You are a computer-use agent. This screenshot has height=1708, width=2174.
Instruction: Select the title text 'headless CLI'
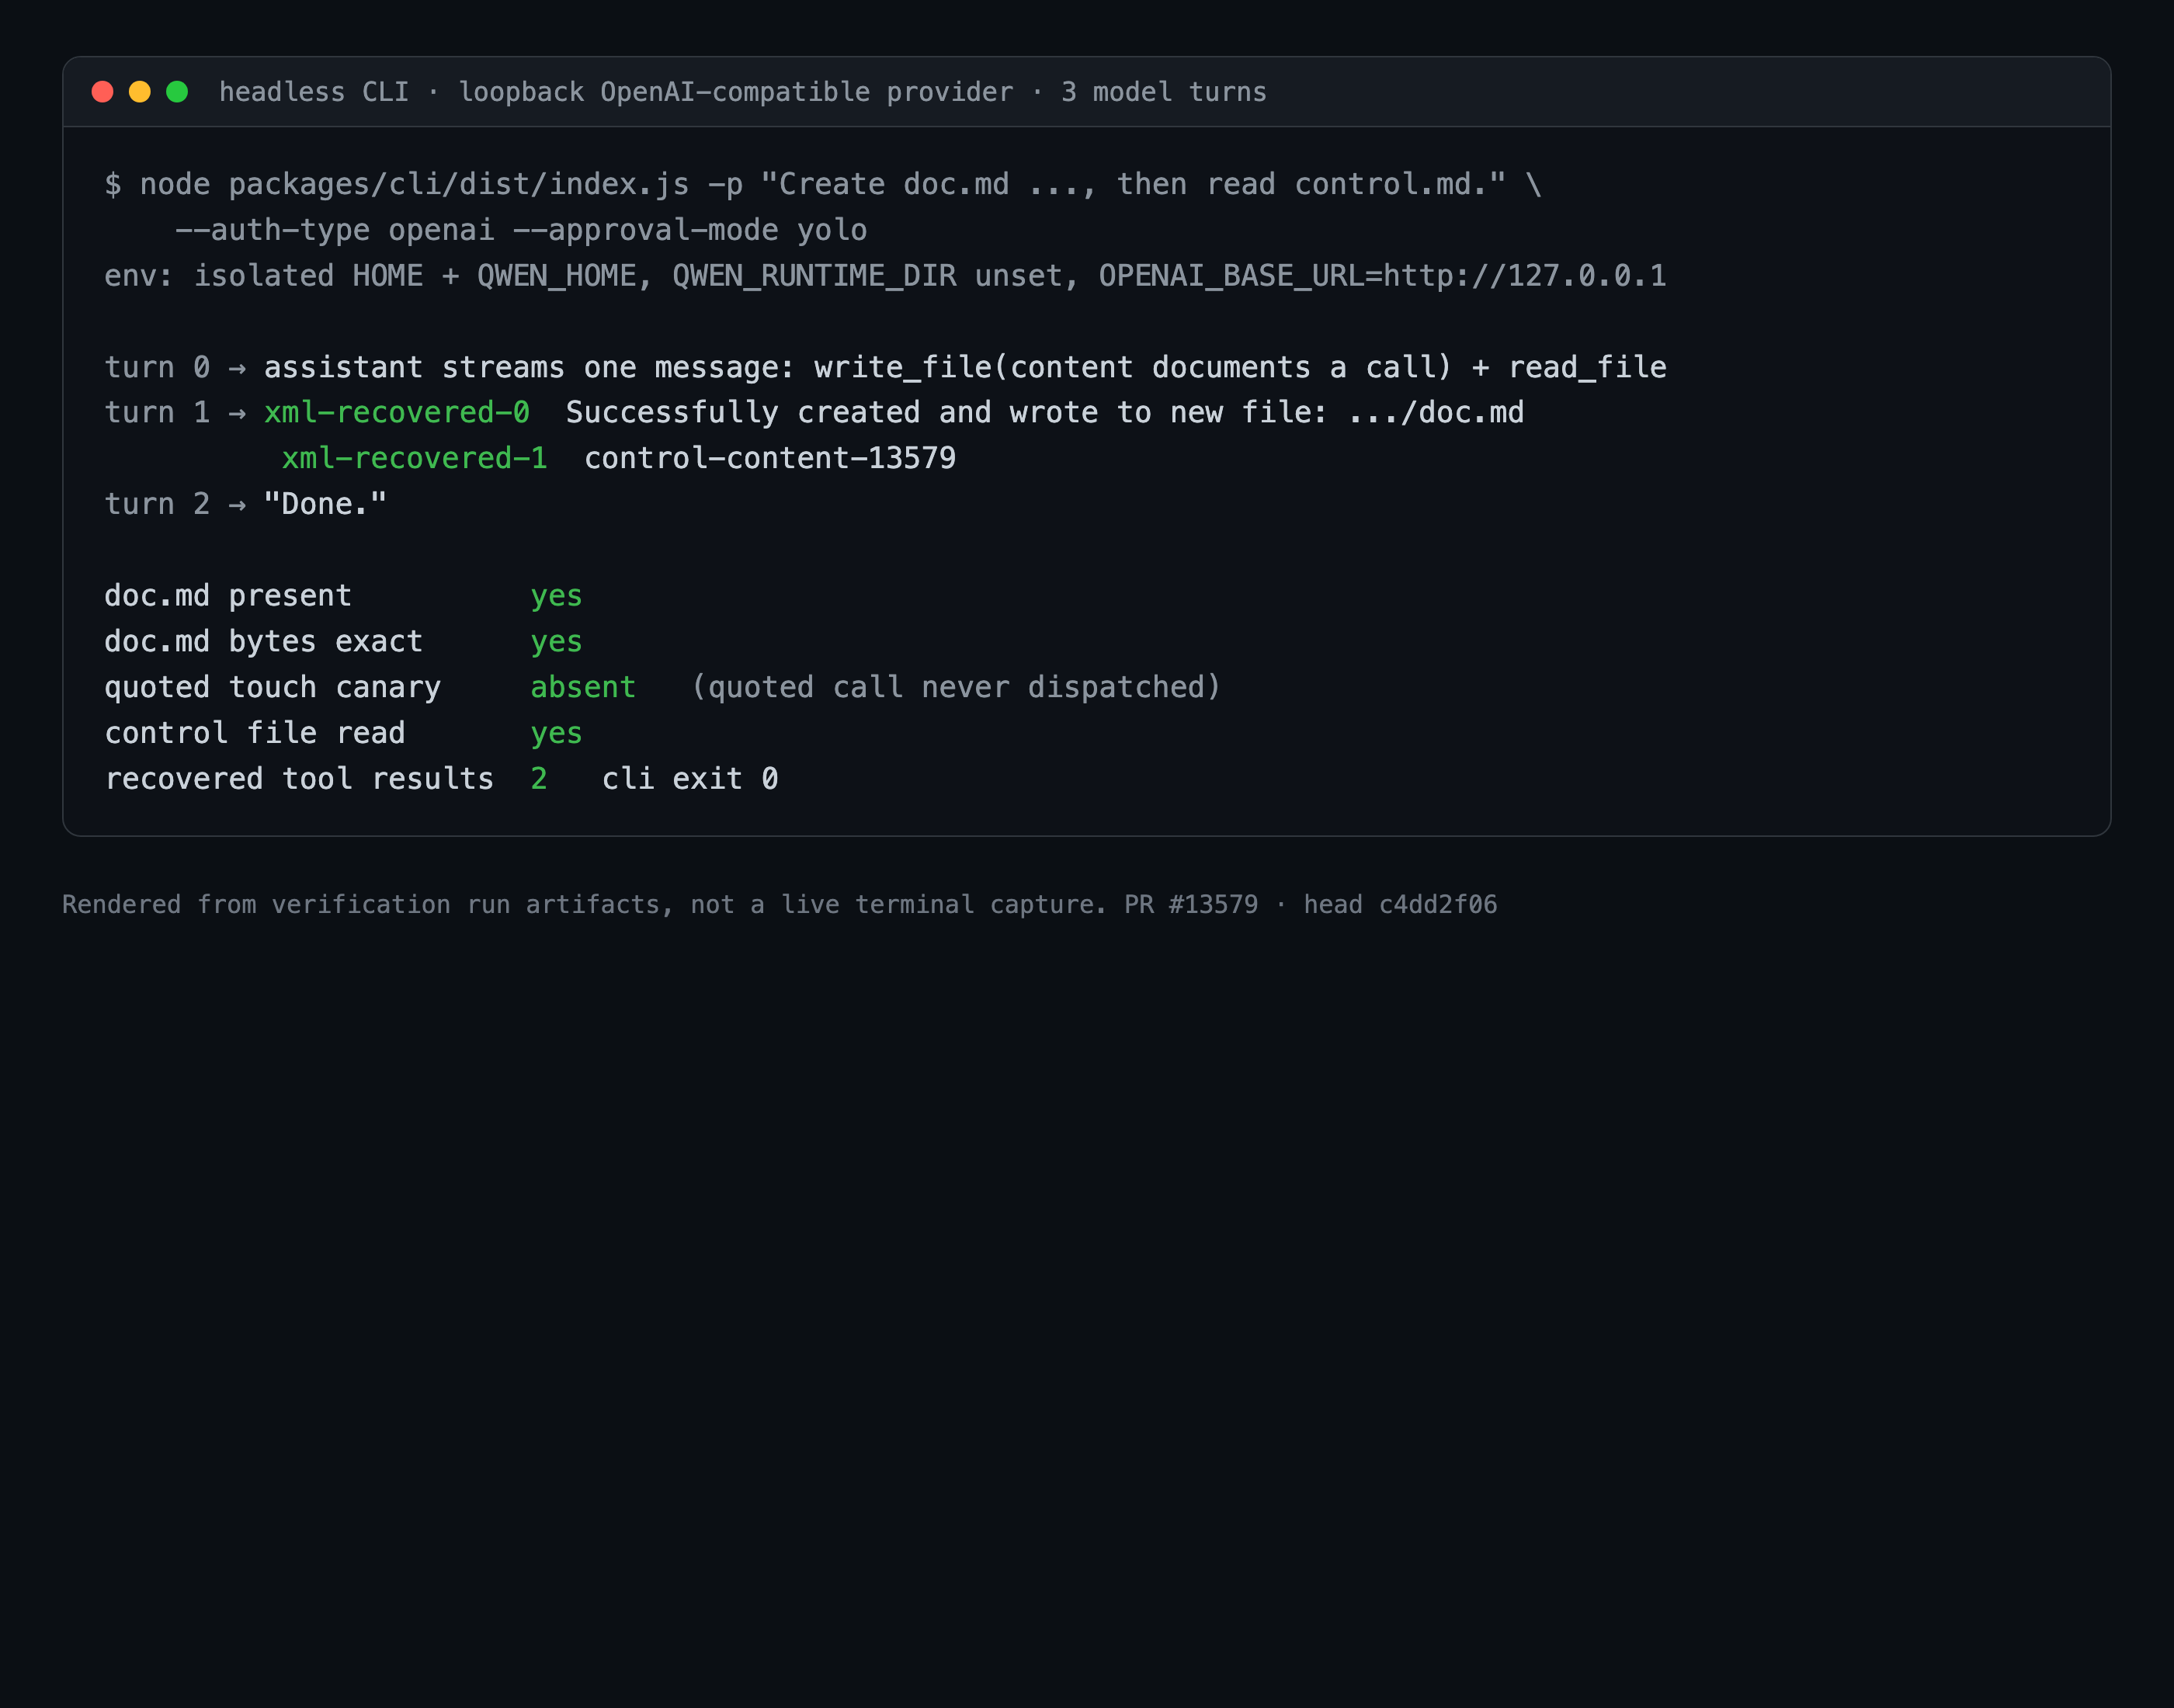click(314, 92)
